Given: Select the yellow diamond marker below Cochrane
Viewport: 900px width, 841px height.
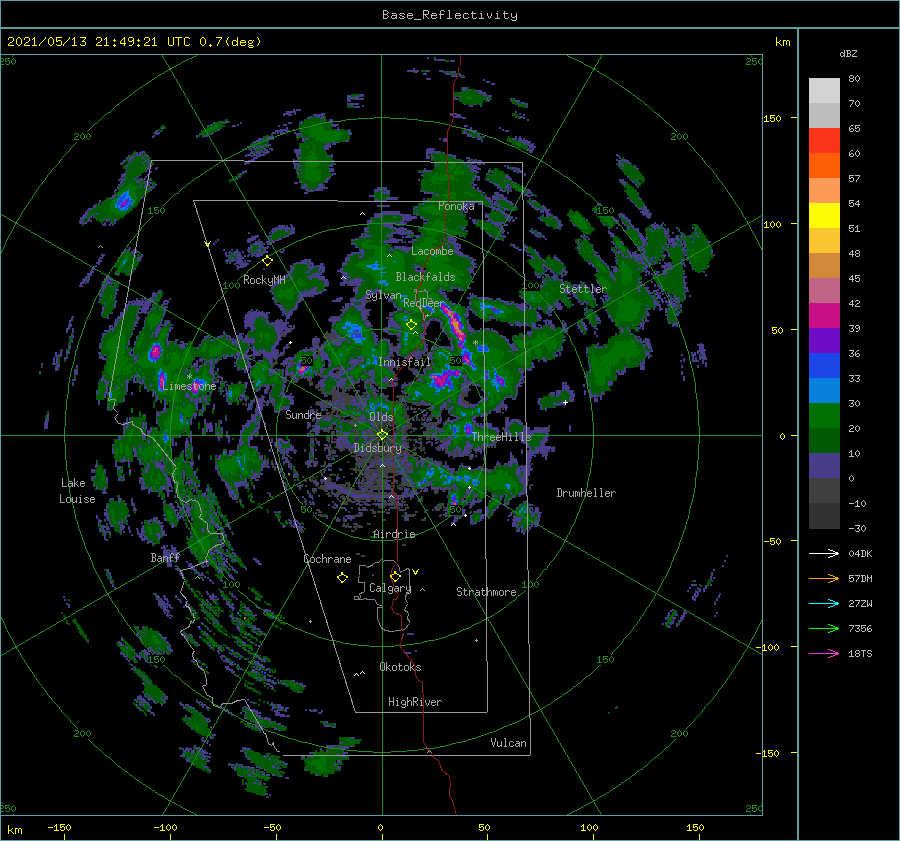Looking at the screenshot, I should (342, 578).
